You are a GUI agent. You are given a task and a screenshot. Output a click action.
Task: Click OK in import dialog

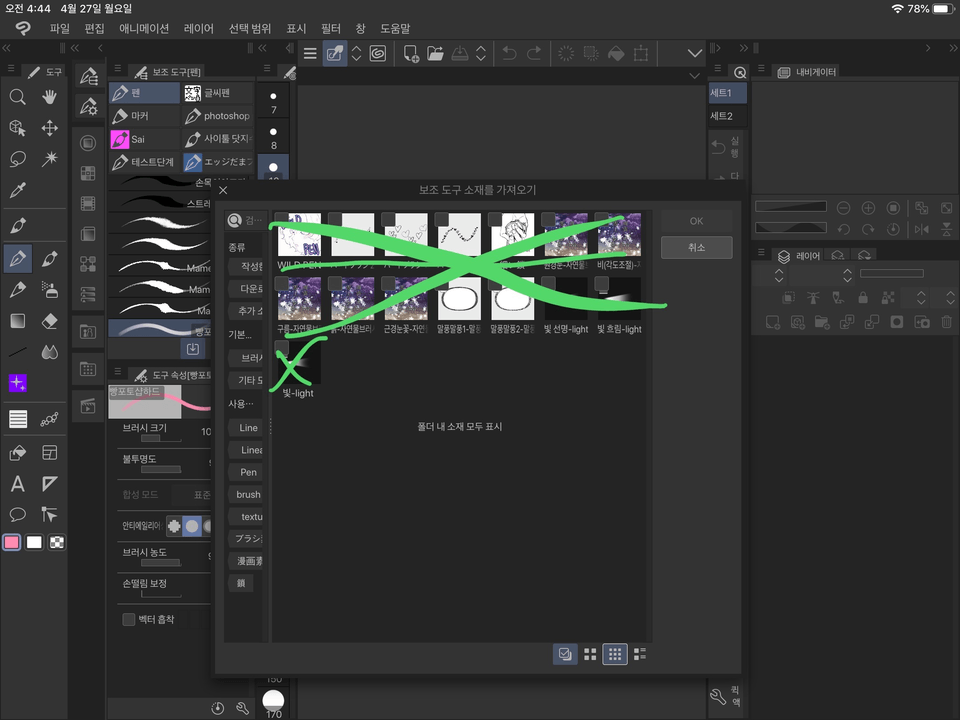(x=696, y=221)
